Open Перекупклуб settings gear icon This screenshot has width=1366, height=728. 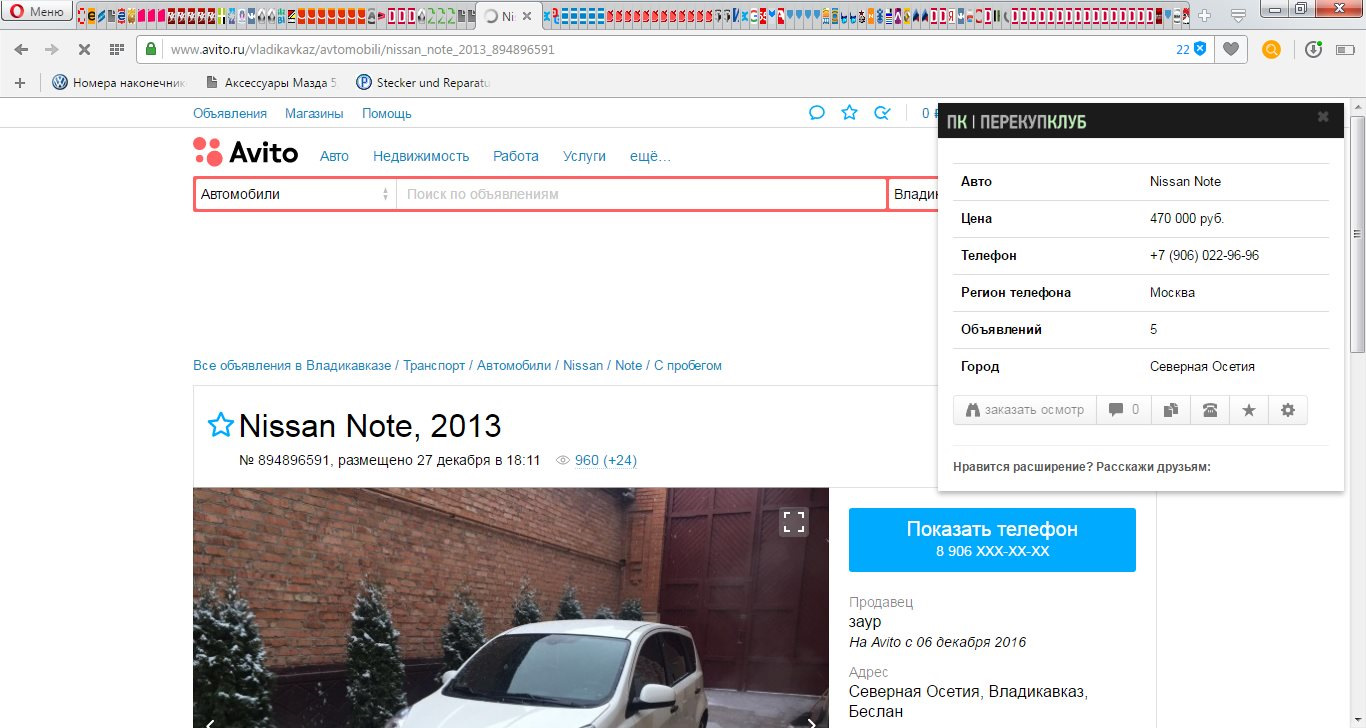click(x=1288, y=410)
